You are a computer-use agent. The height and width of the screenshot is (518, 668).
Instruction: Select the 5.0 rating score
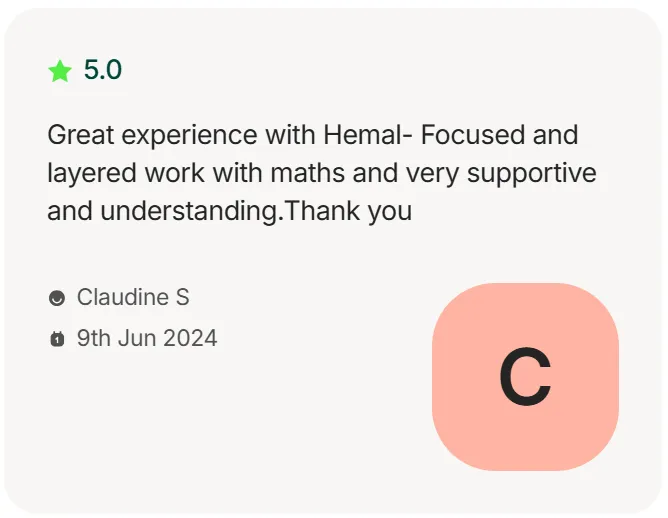(103, 69)
